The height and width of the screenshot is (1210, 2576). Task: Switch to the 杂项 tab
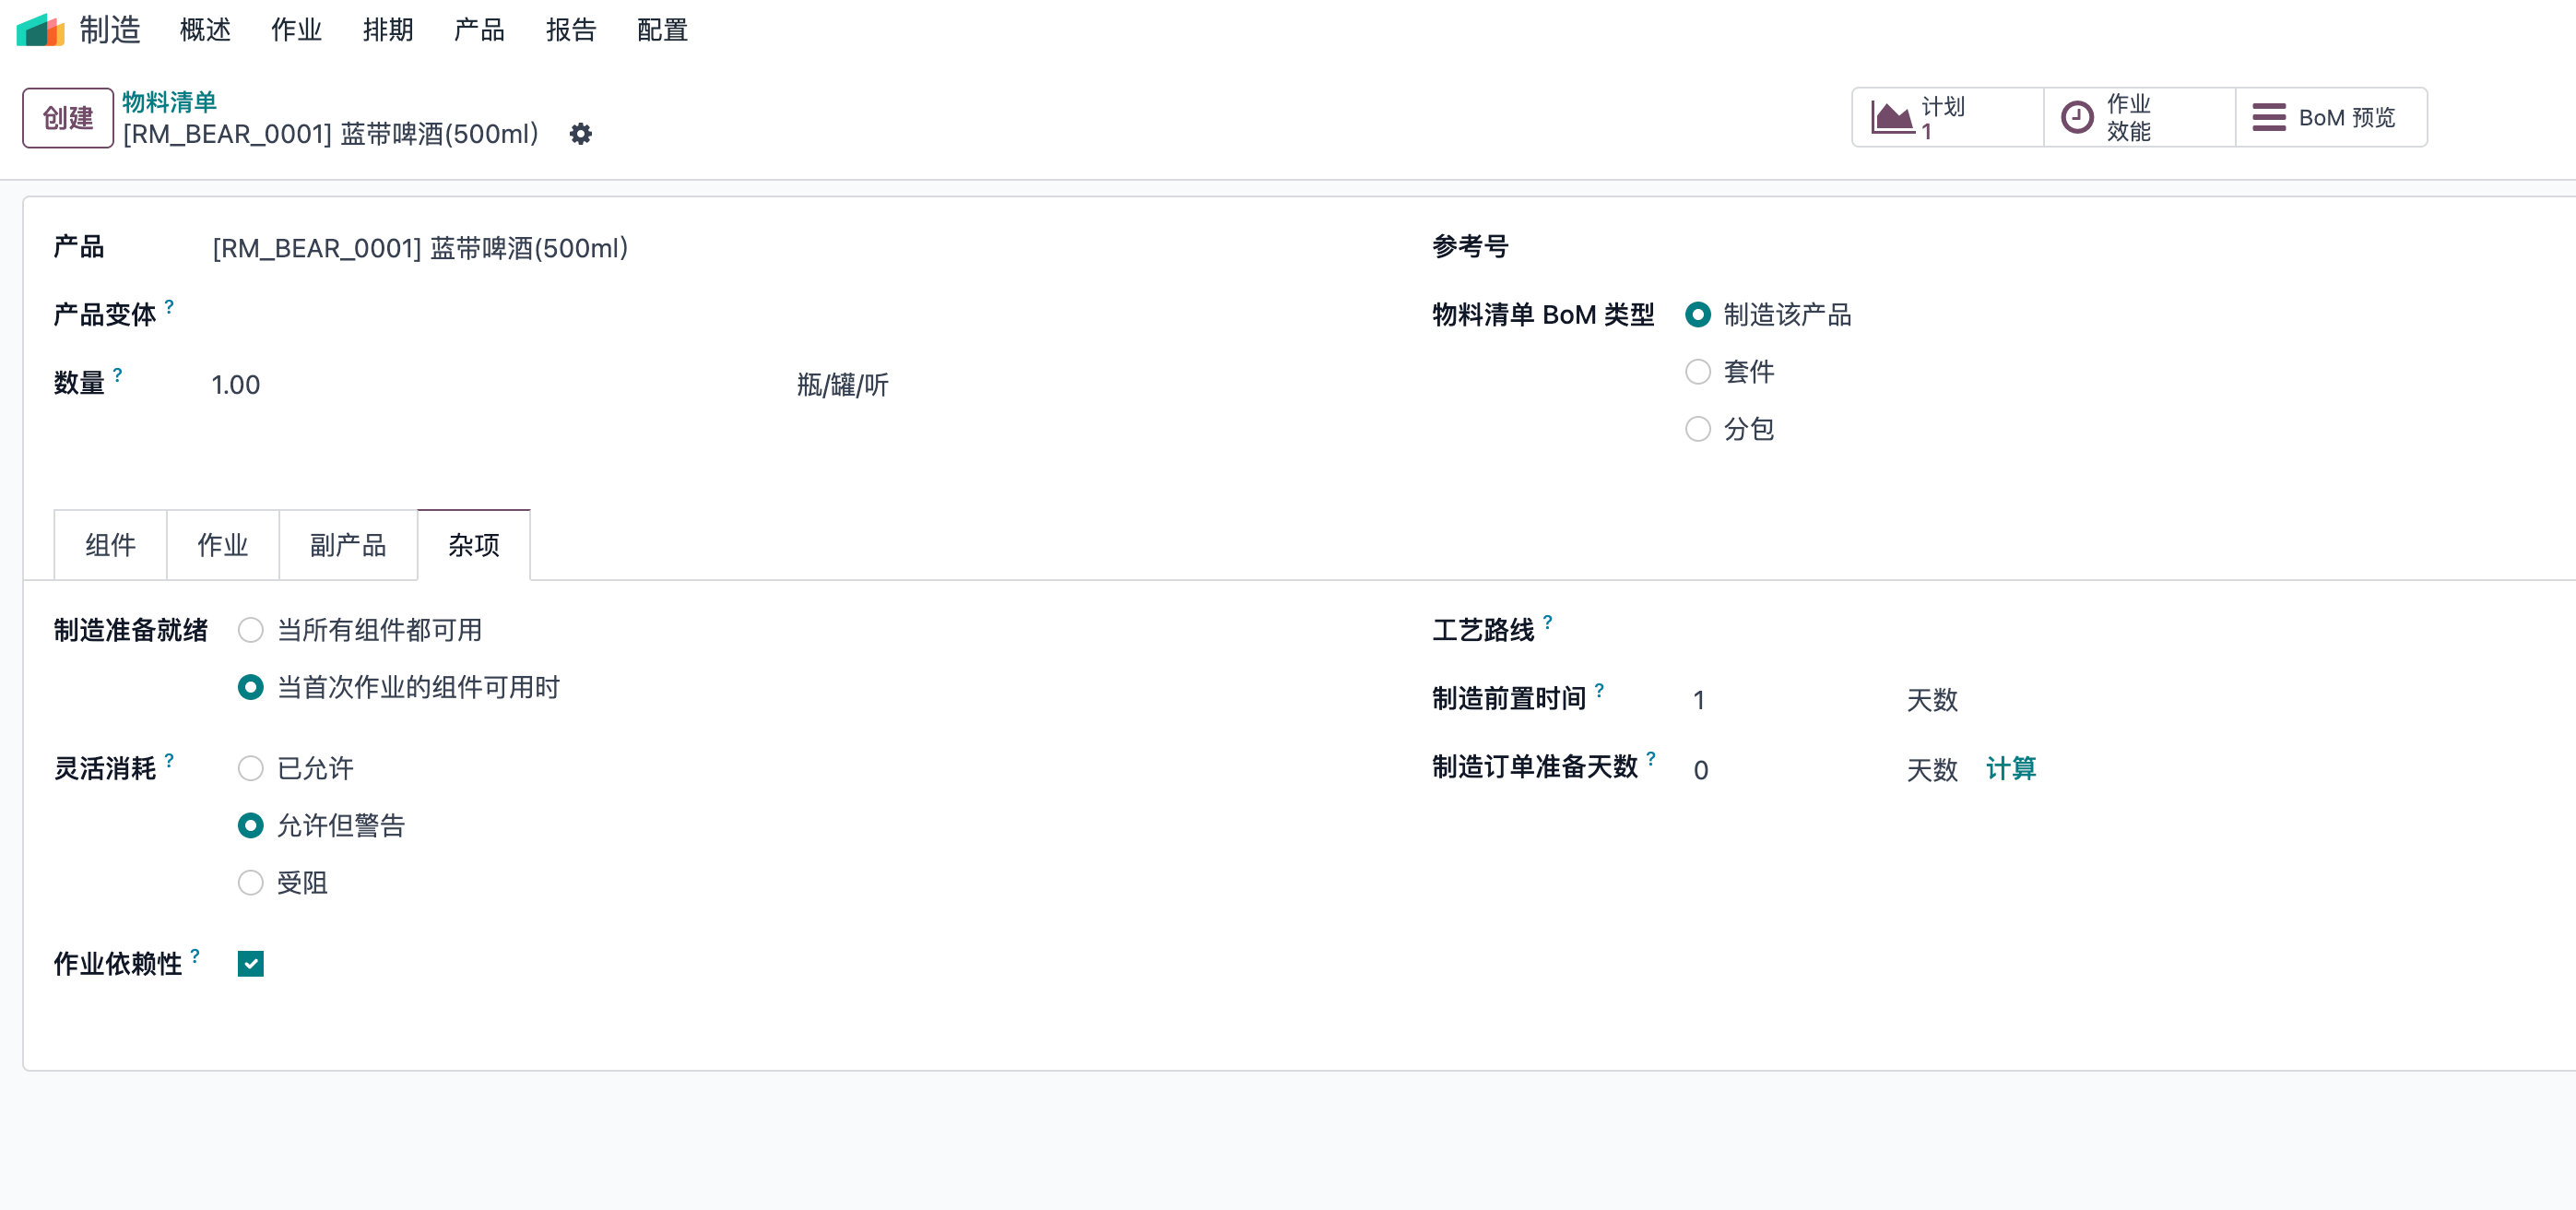474,545
